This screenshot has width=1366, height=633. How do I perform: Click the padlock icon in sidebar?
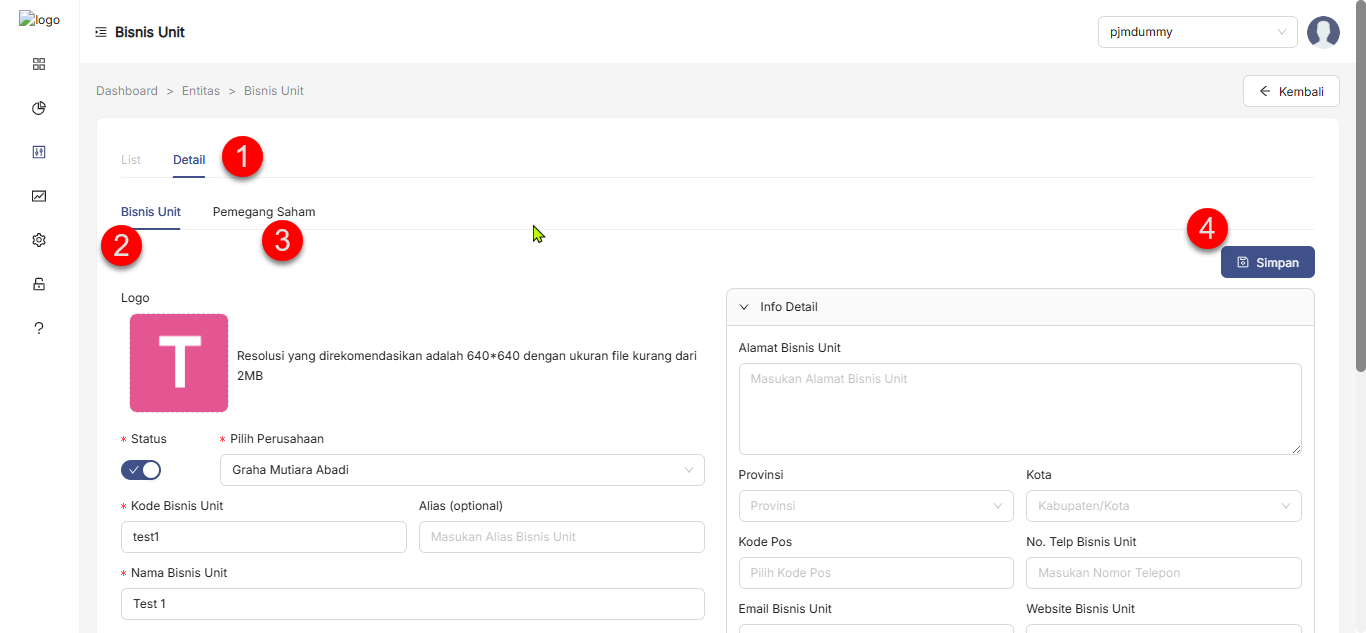tap(39, 284)
